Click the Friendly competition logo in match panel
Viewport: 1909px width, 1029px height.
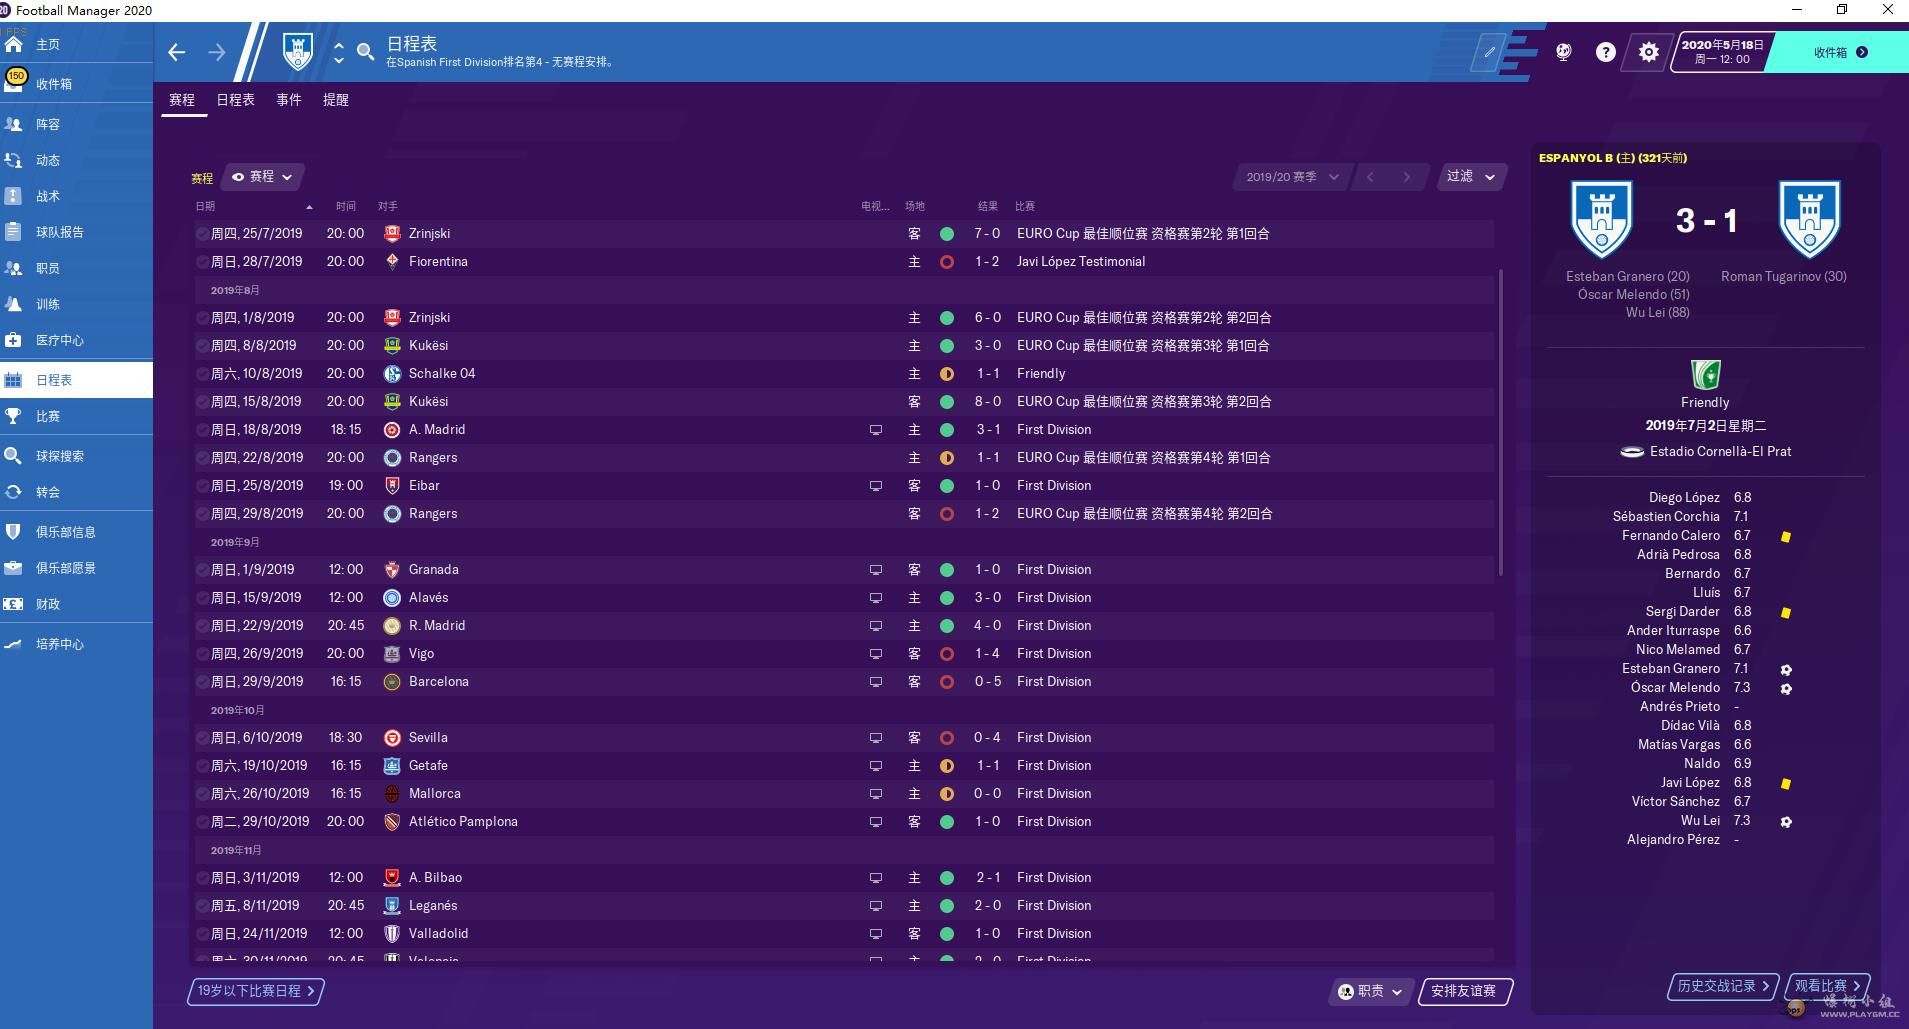1705,375
